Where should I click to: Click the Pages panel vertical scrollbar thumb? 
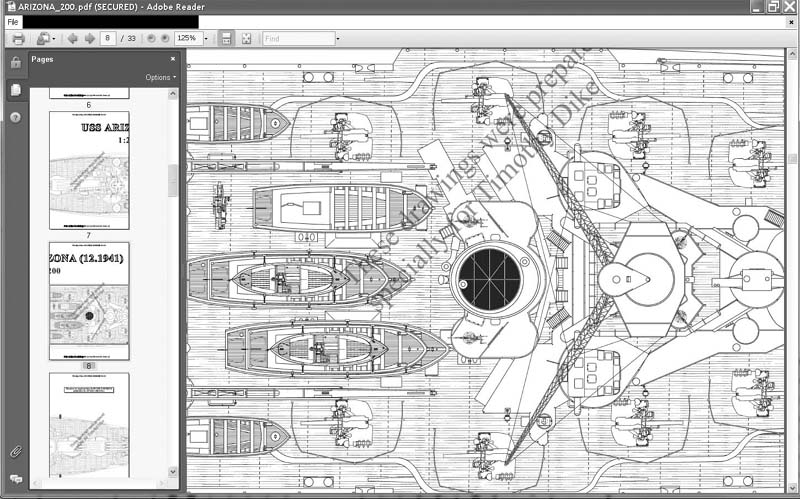click(x=172, y=180)
